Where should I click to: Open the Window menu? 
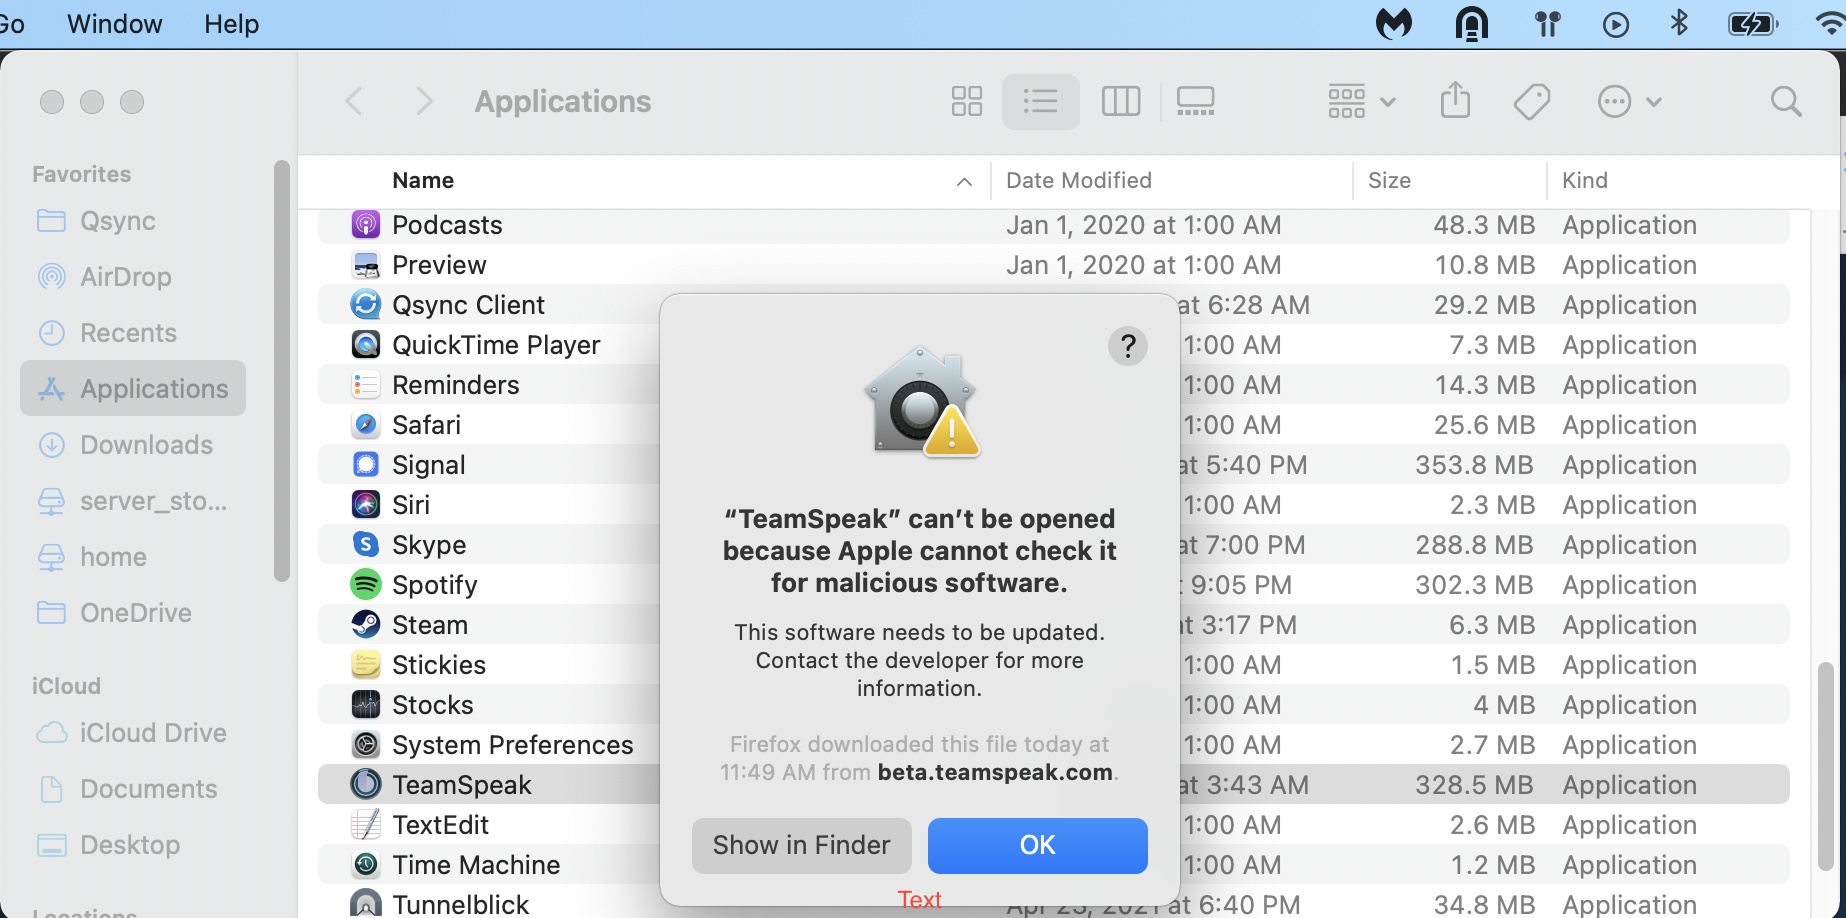pos(114,24)
